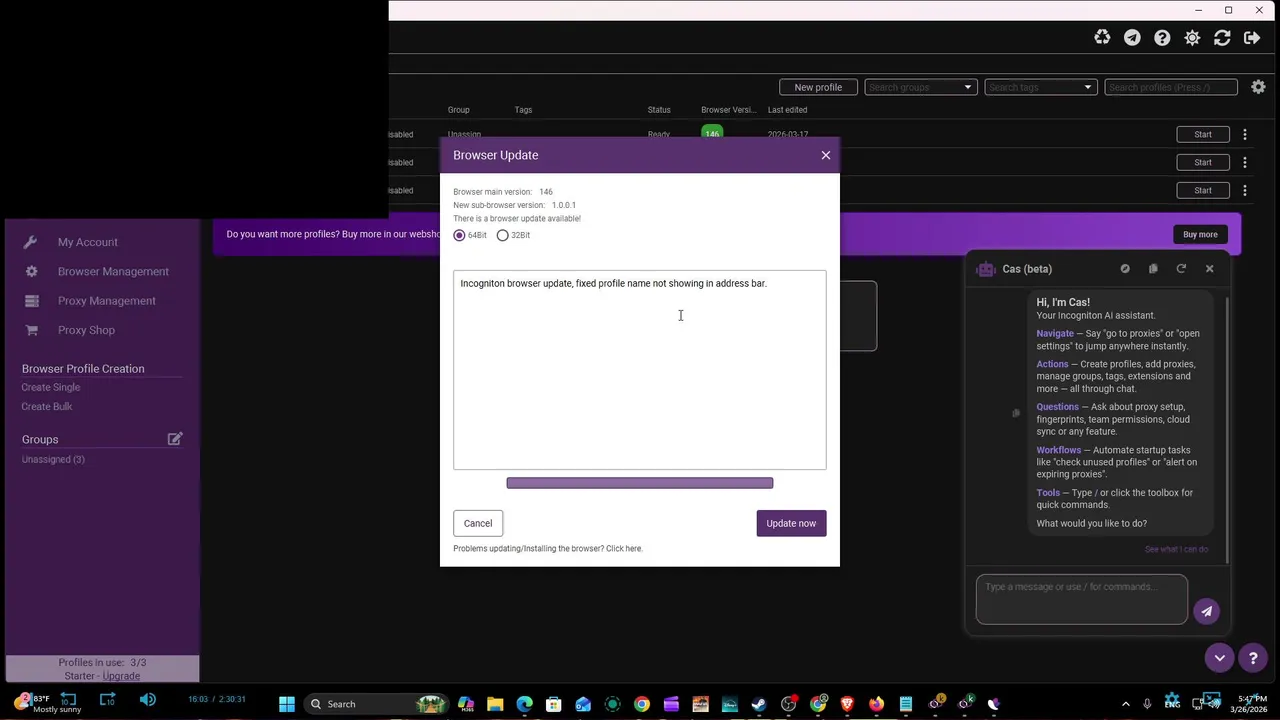The image size is (1280, 720).
Task: Click the wrench icon beside My Account
Action: 31,242
